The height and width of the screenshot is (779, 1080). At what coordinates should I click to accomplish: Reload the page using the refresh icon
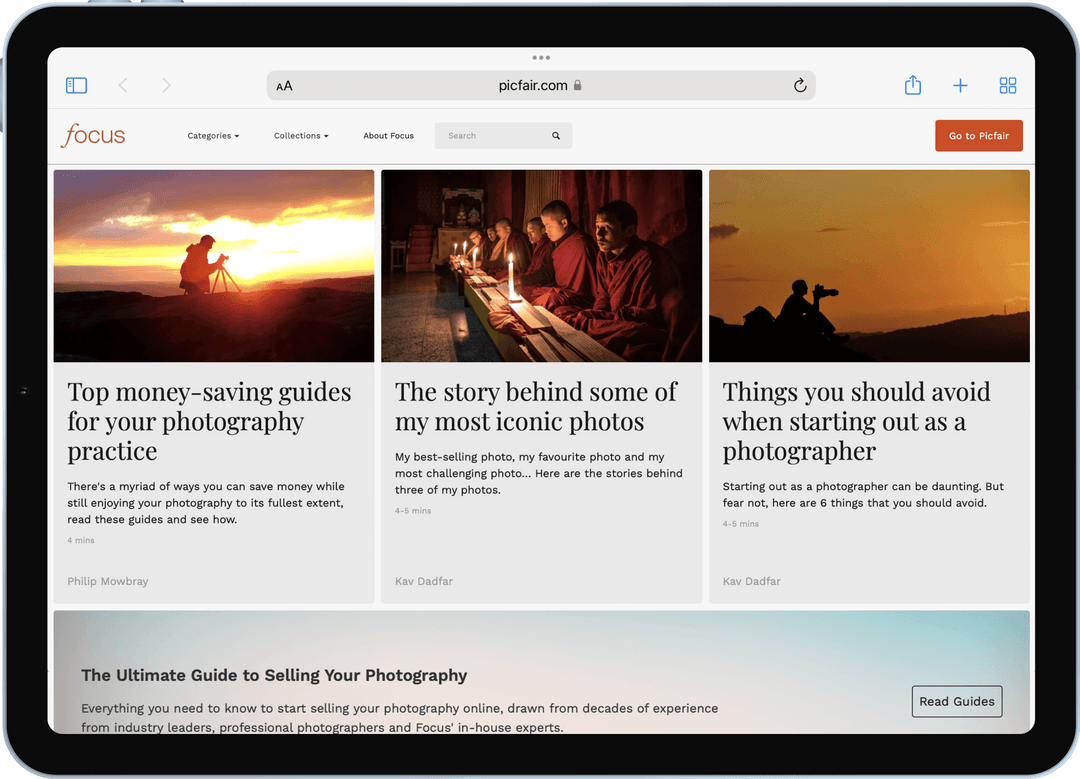coord(800,85)
